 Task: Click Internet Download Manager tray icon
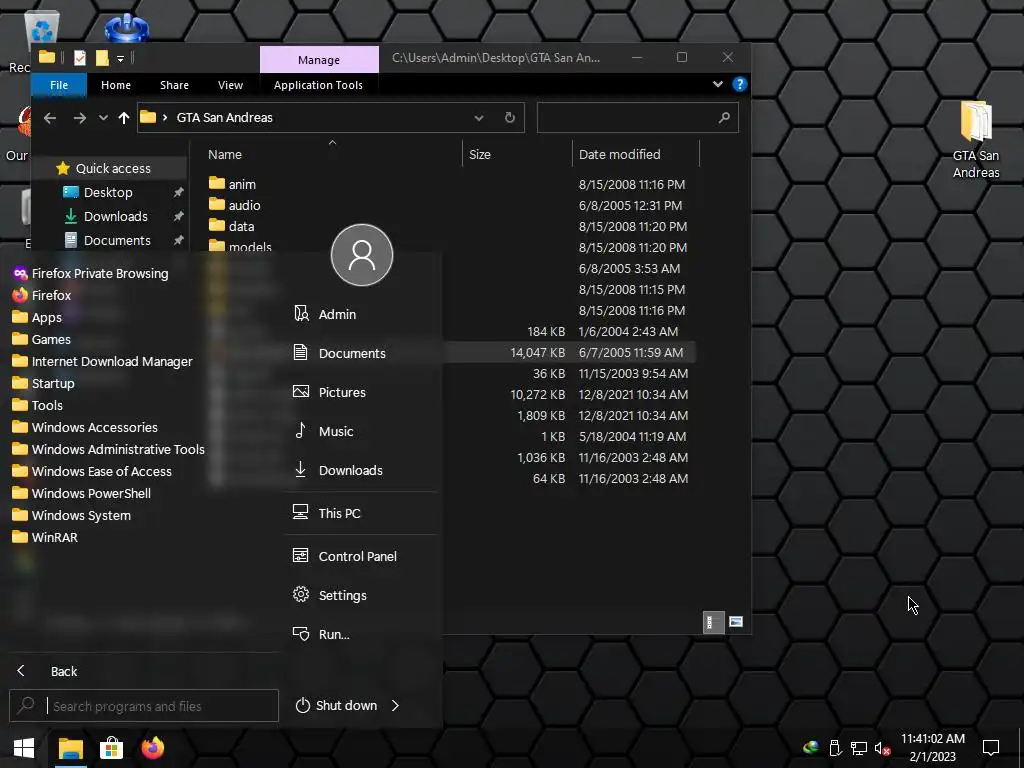click(811, 748)
